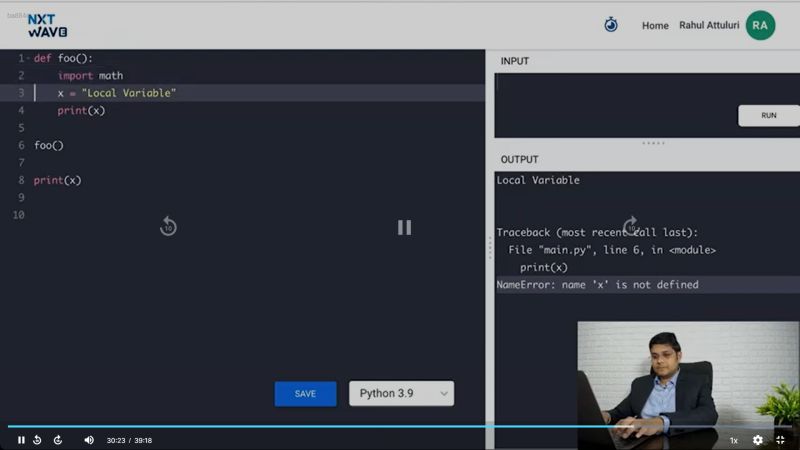Mute the video volume icon
The width and height of the screenshot is (800, 450).
89,440
